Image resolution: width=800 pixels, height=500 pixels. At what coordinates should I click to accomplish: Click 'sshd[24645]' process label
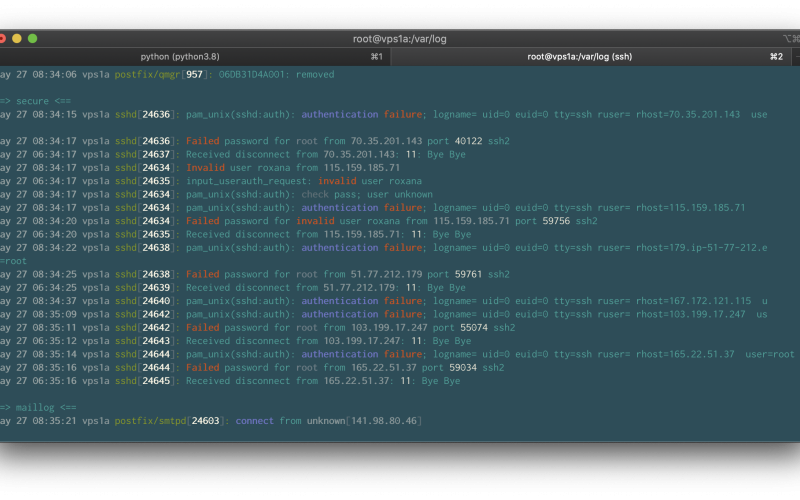145,381
